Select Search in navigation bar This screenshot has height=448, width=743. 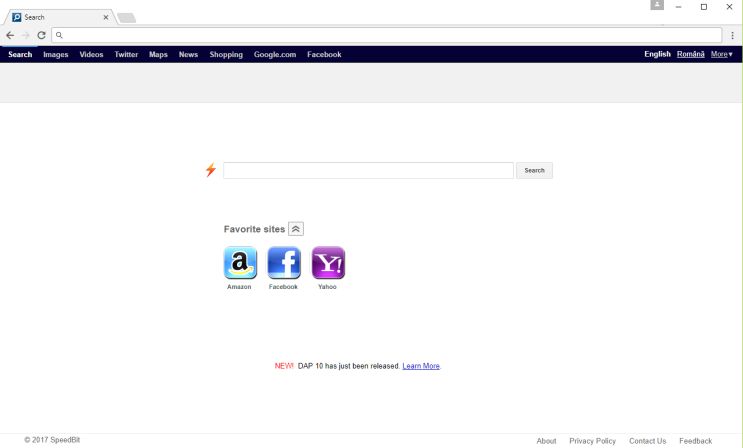tap(20, 55)
